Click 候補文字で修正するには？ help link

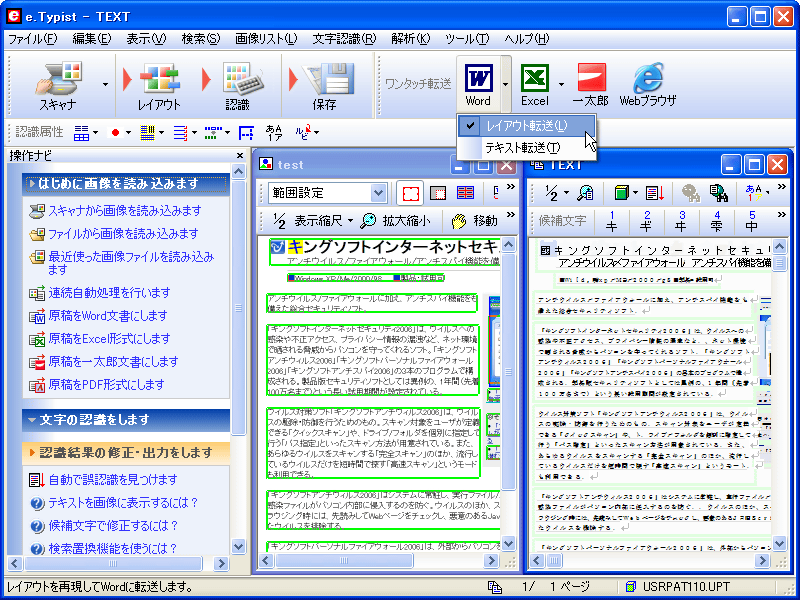coord(113,526)
